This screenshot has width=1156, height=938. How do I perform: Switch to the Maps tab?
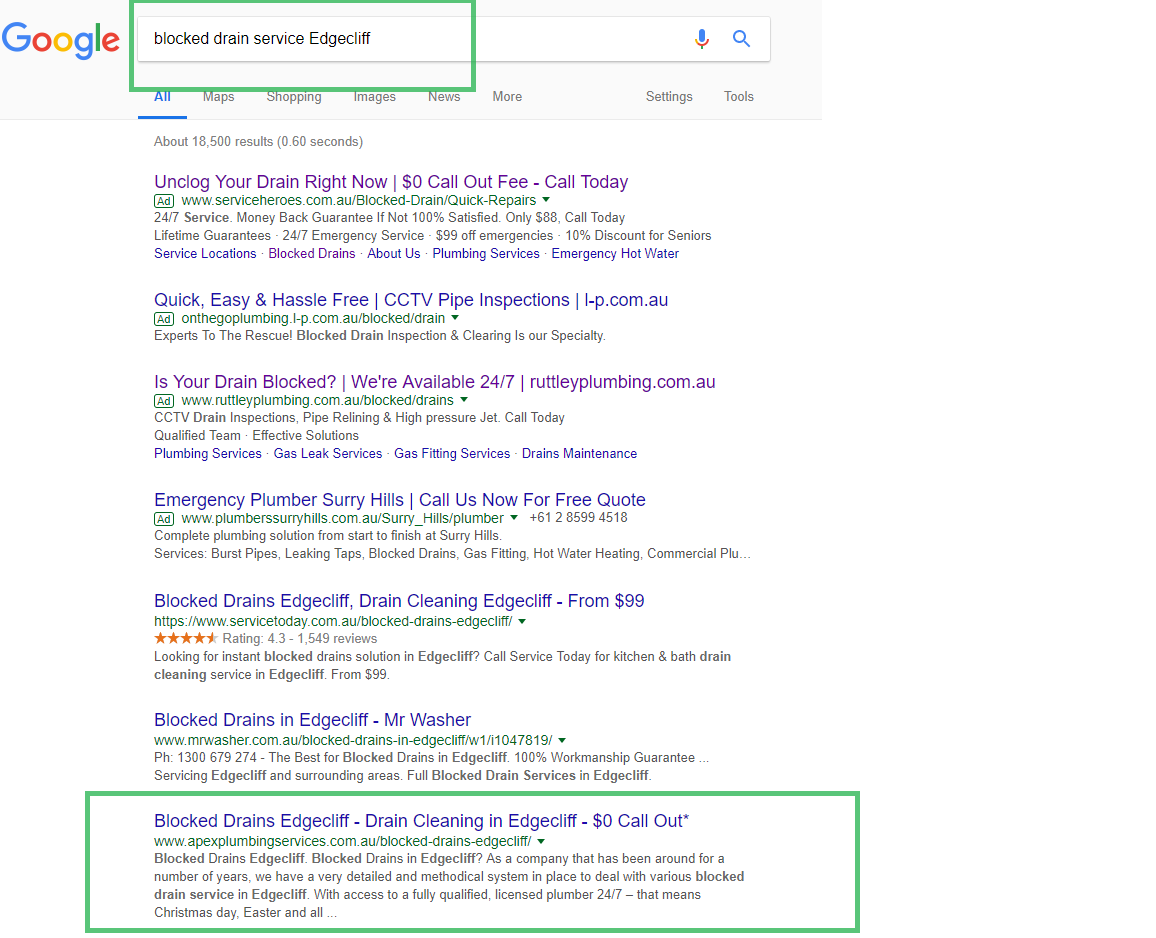click(x=218, y=97)
